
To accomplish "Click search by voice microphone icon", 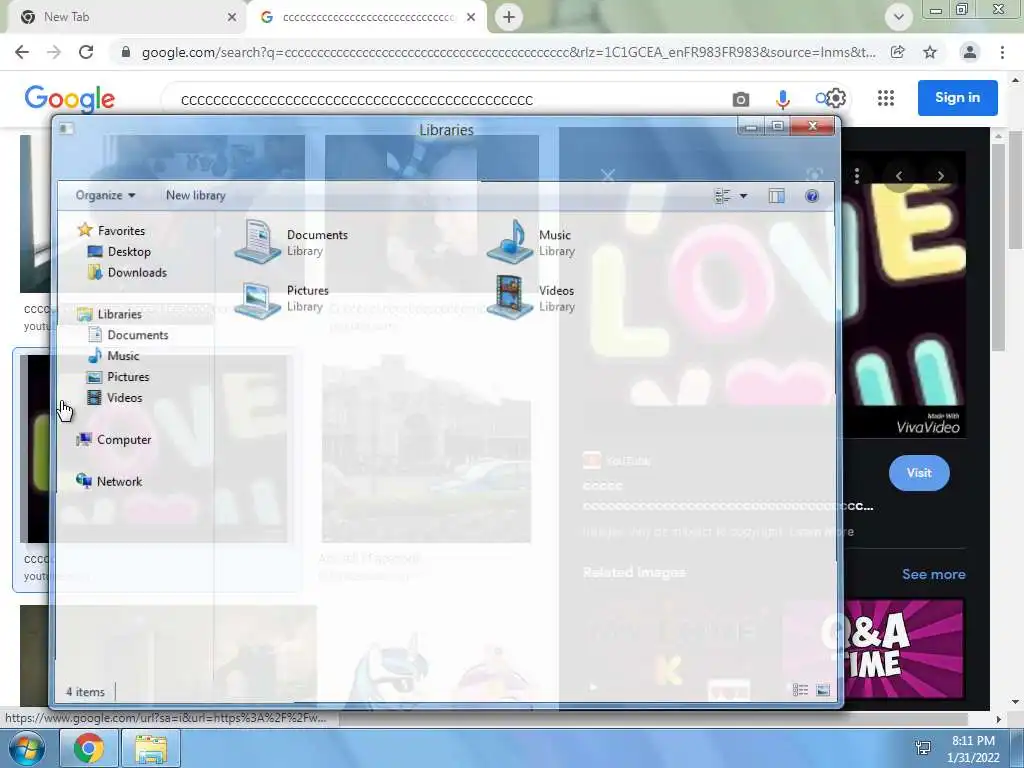I will click(782, 99).
